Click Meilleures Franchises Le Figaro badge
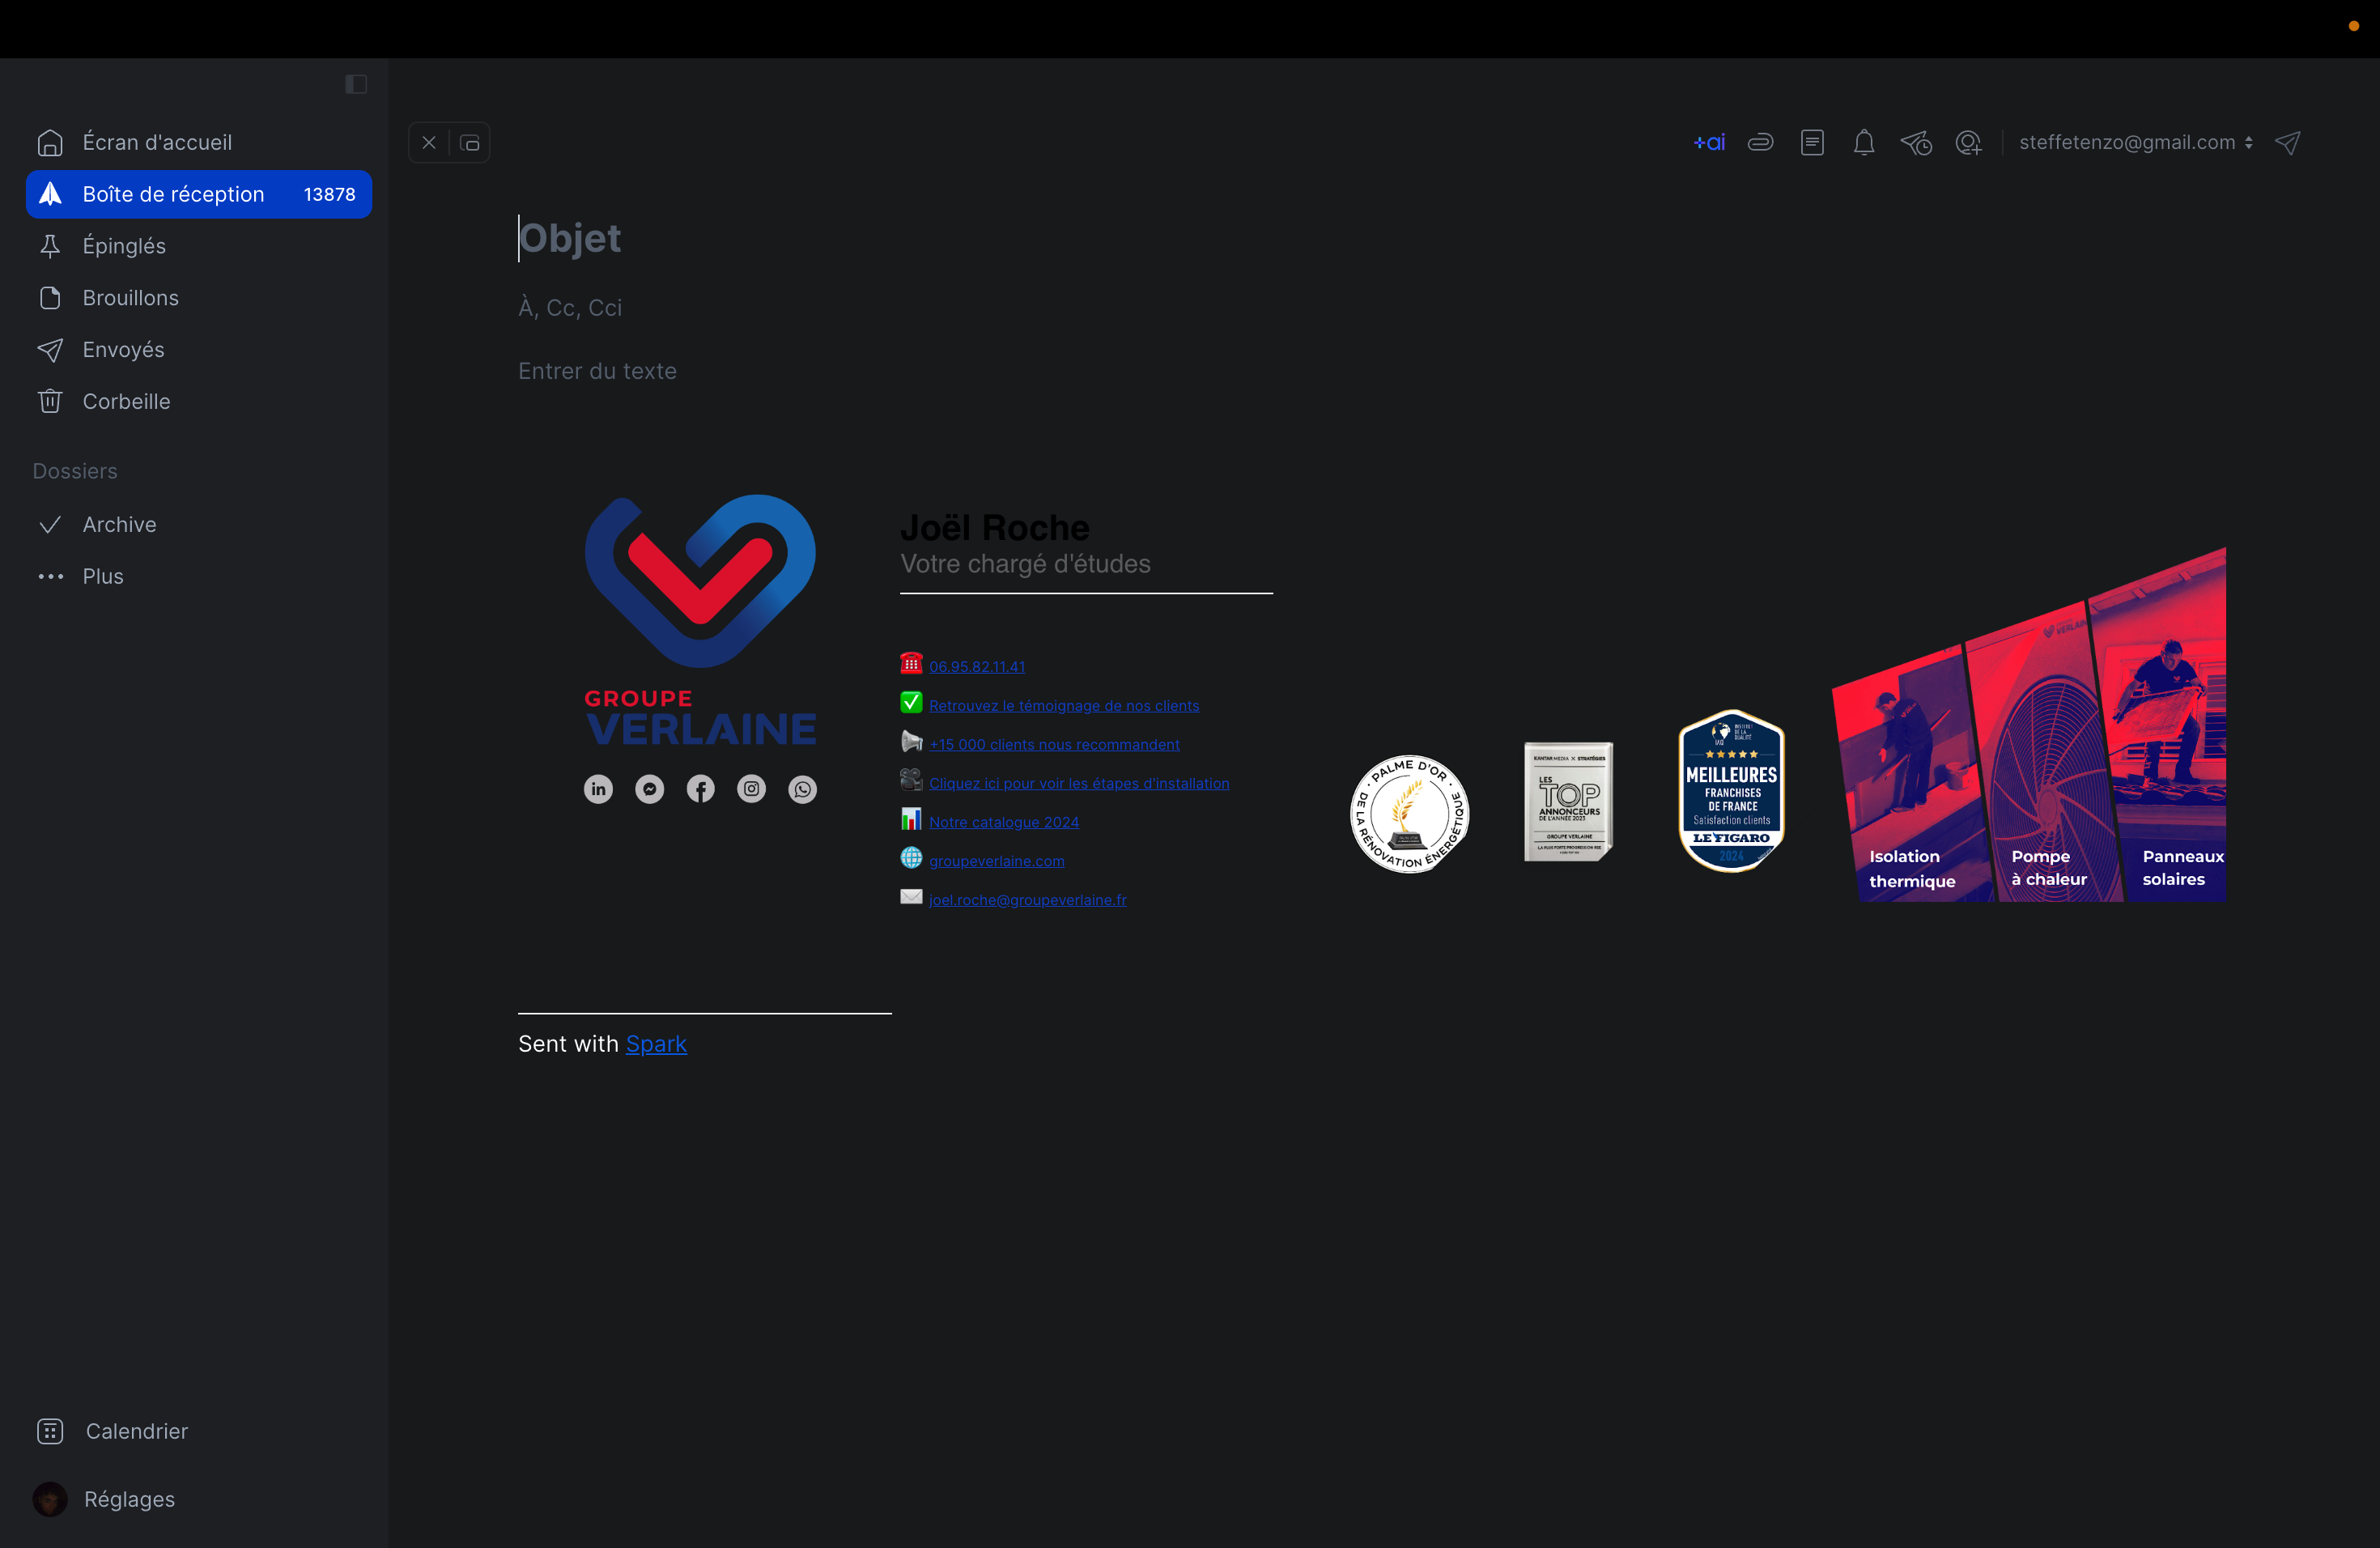The width and height of the screenshot is (2380, 1548). coord(1732,790)
